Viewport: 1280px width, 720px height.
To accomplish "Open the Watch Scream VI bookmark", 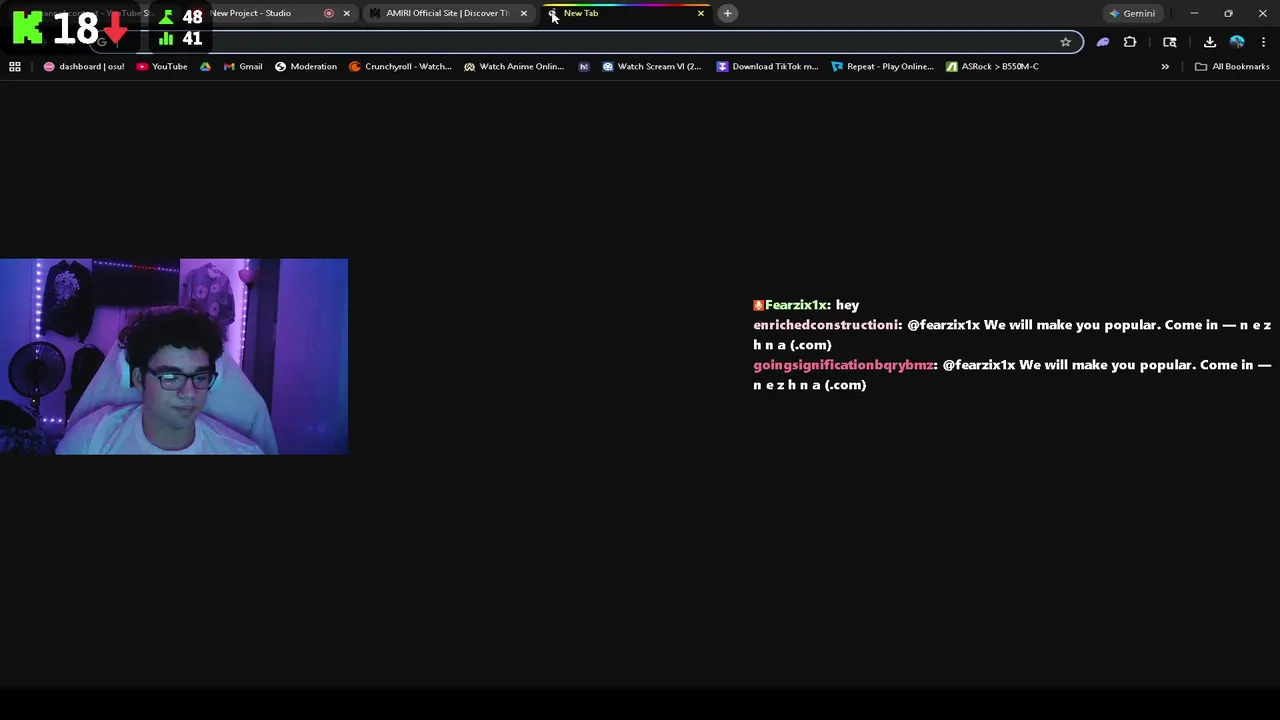I will tap(652, 66).
